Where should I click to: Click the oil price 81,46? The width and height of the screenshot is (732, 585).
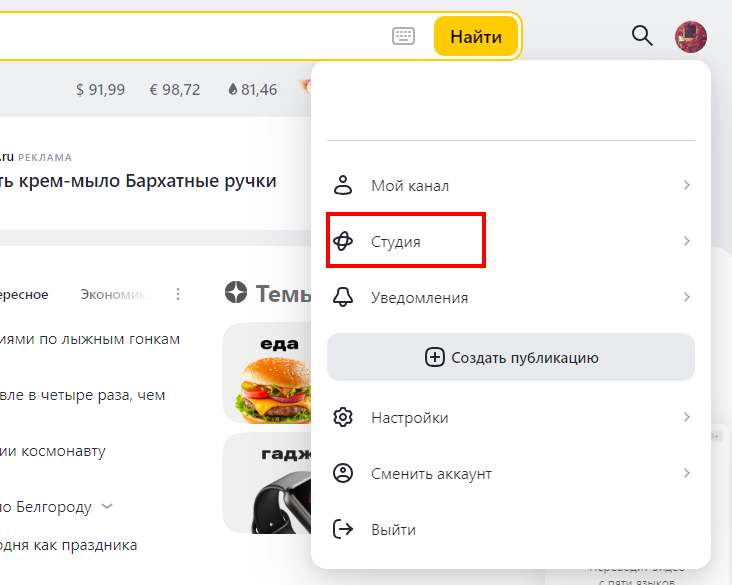pos(259,89)
